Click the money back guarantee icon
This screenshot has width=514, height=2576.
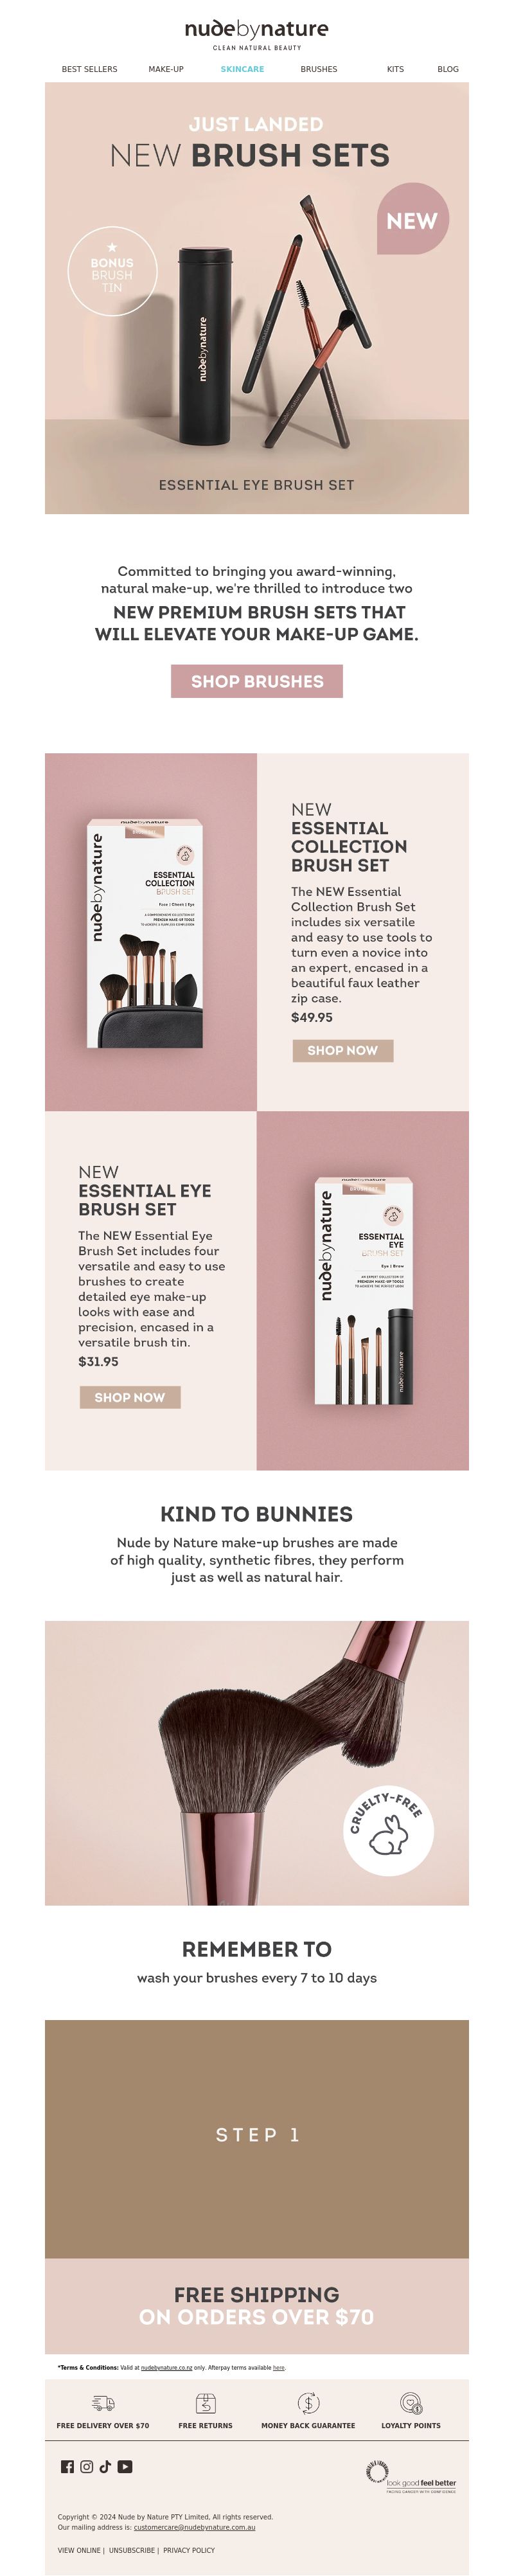click(x=308, y=2403)
